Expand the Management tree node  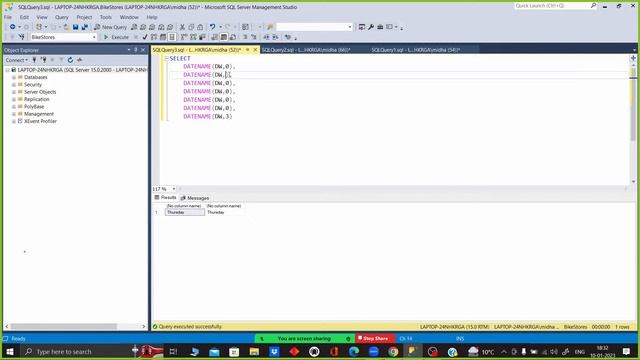coord(14,114)
